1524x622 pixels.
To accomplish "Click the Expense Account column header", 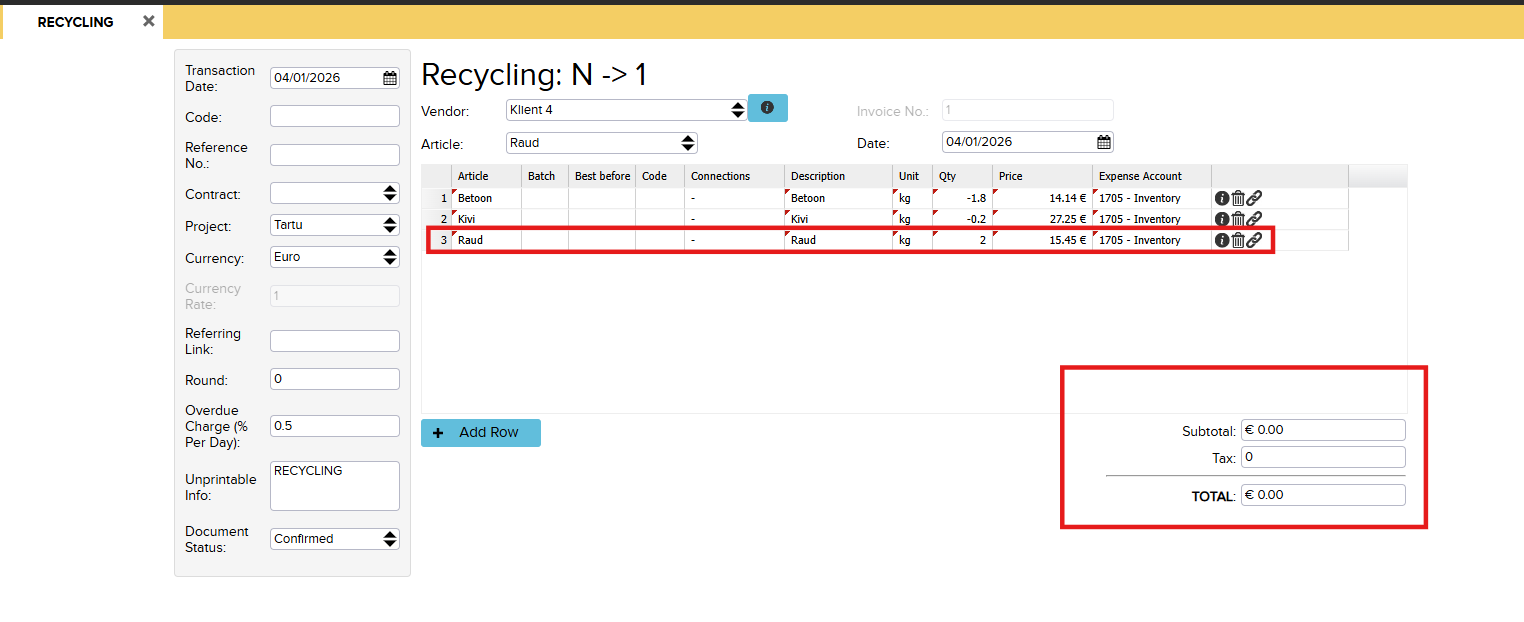I will (1140, 176).
